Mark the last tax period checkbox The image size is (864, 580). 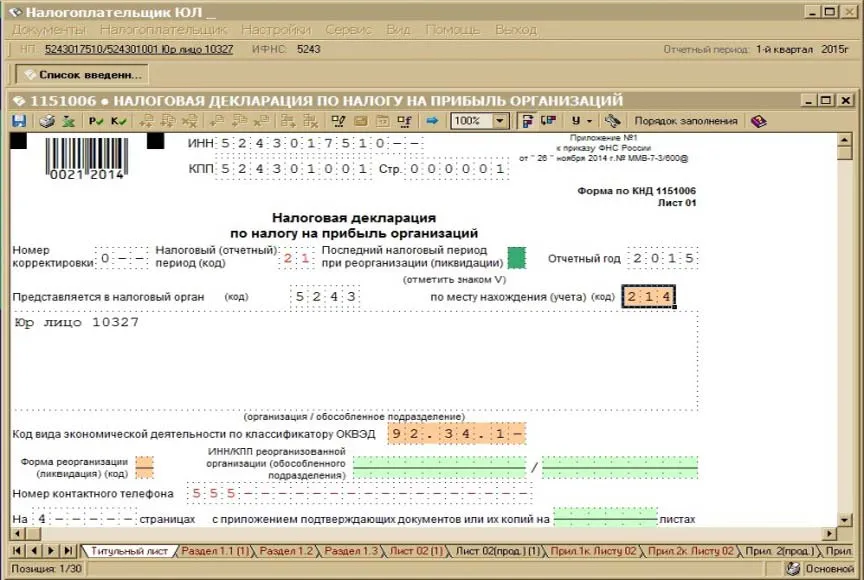tap(516, 257)
